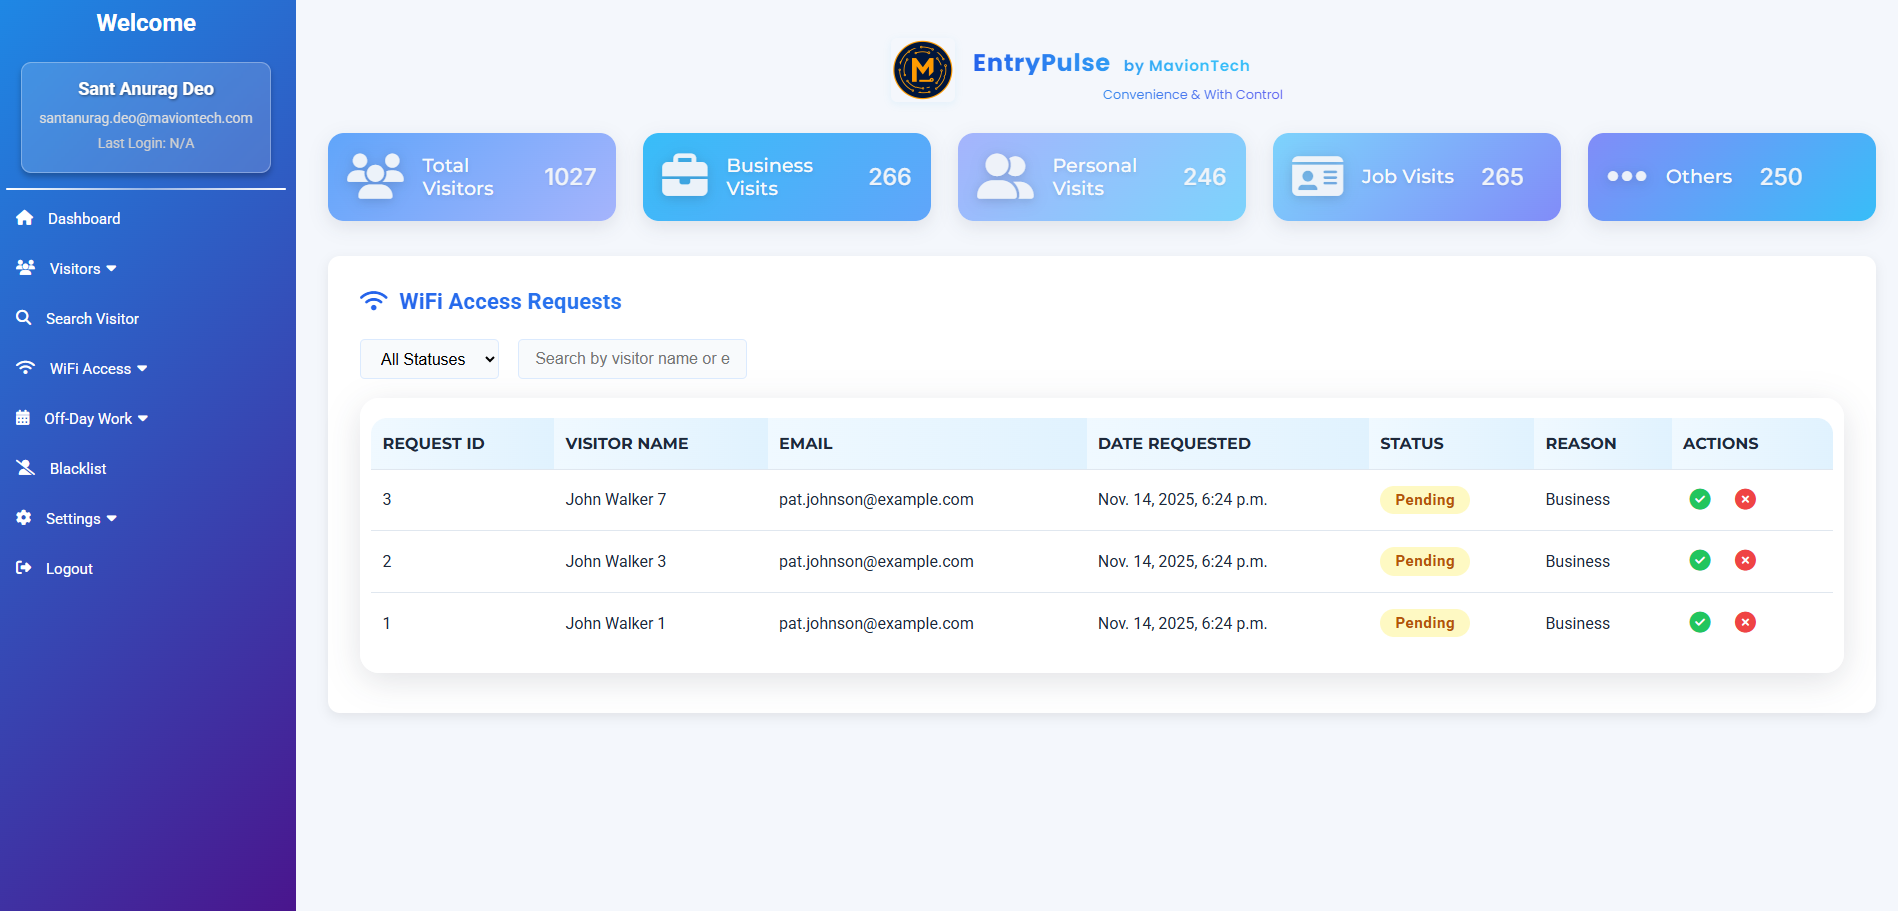Click the EntryPulse logo icon
Image resolution: width=1898 pixels, height=911 pixels.
[x=922, y=70]
